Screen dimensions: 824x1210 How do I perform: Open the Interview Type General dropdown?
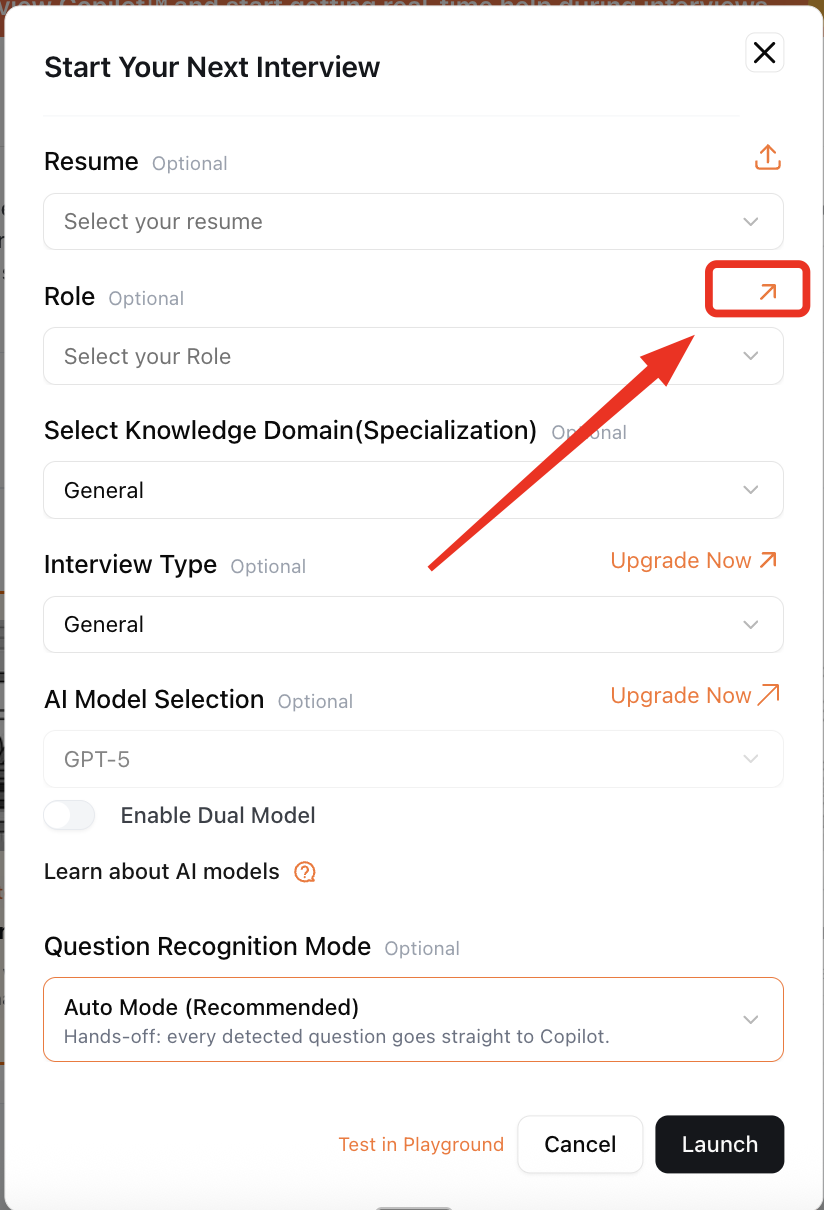coord(400,625)
